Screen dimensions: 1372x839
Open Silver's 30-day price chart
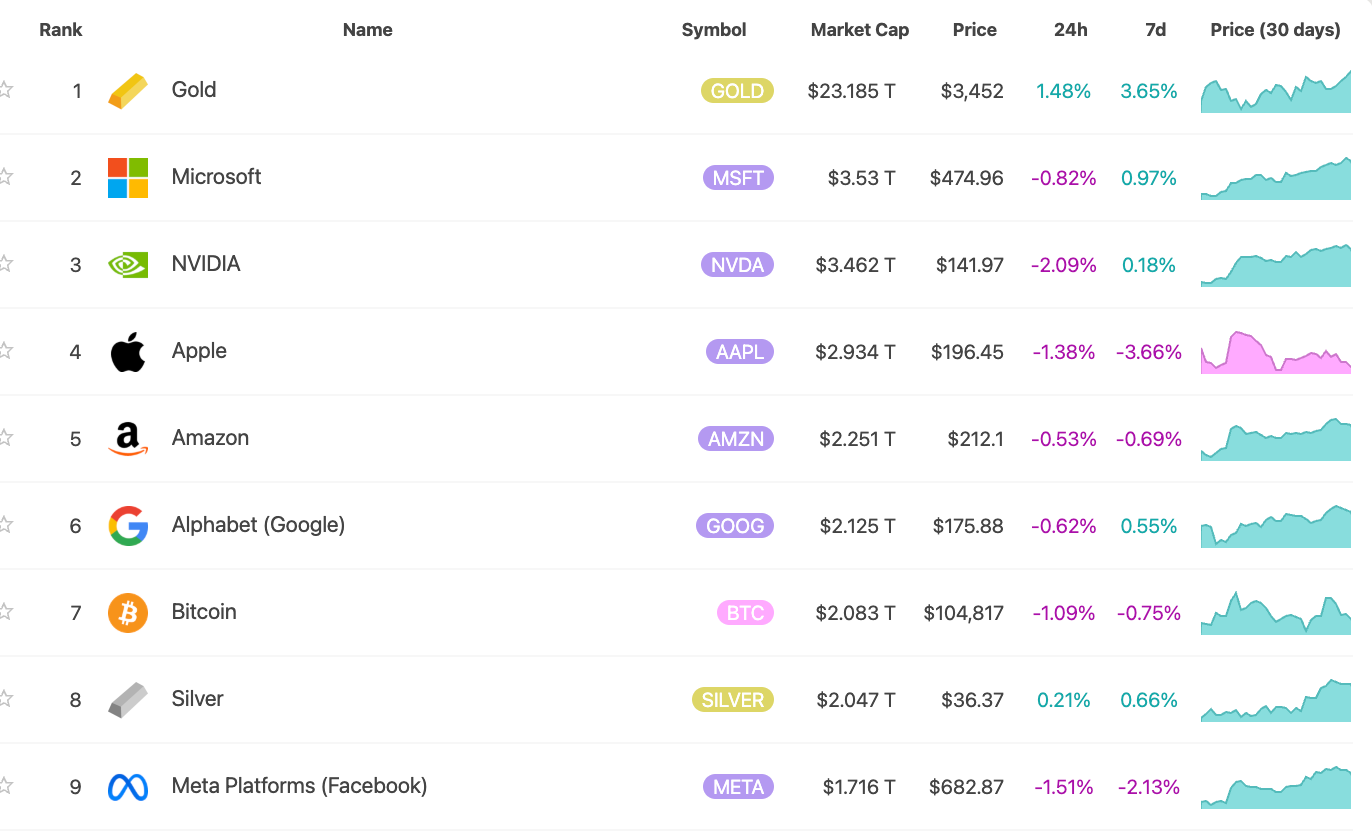(1276, 700)
